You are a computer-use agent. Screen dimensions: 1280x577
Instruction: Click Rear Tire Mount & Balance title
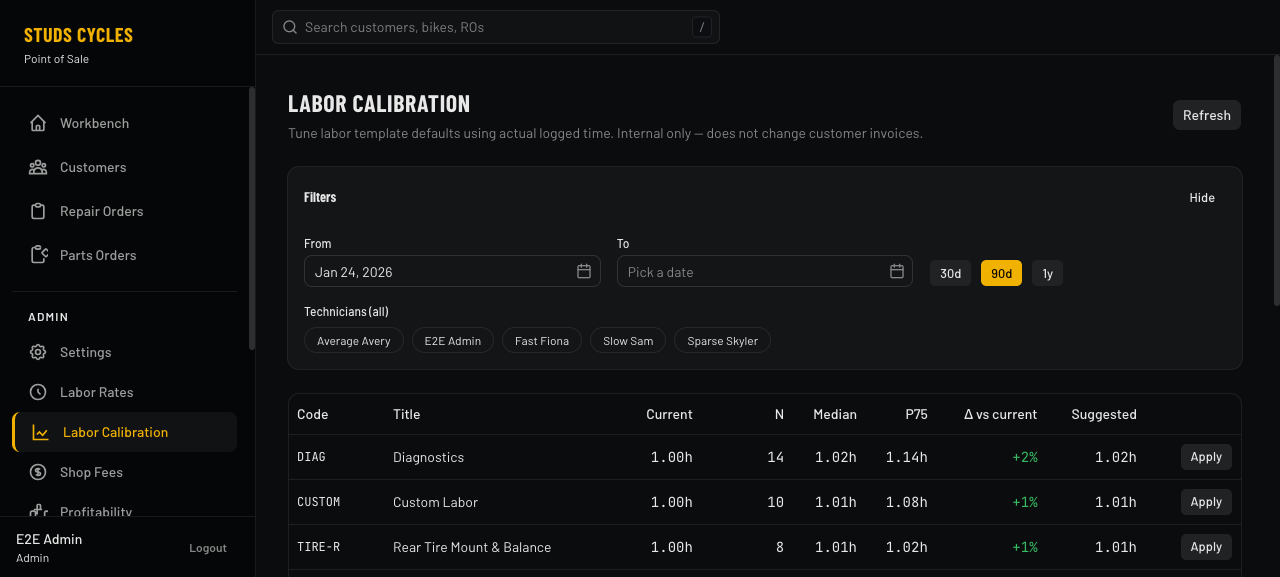click(x=472, y=547)
